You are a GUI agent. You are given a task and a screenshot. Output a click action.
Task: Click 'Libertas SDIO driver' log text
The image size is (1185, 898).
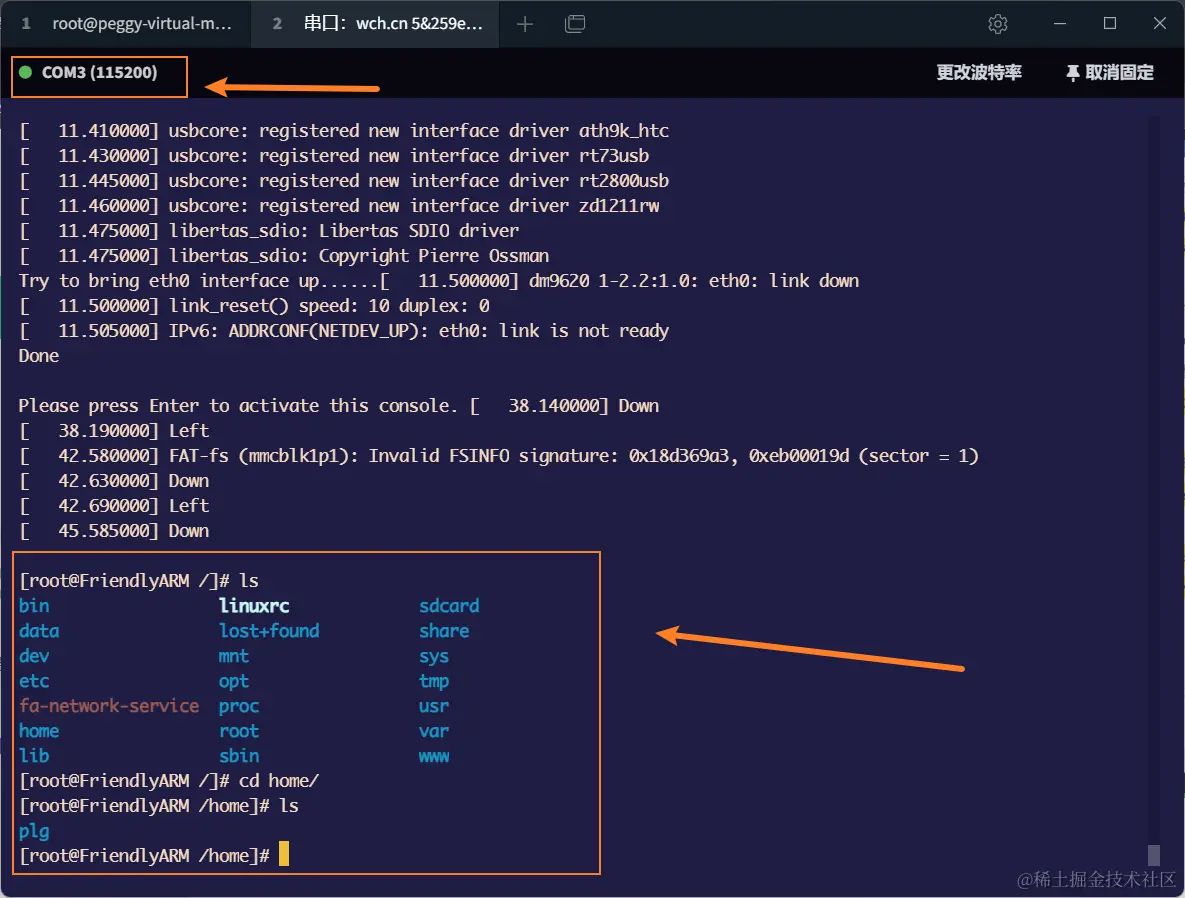[419, 230]
